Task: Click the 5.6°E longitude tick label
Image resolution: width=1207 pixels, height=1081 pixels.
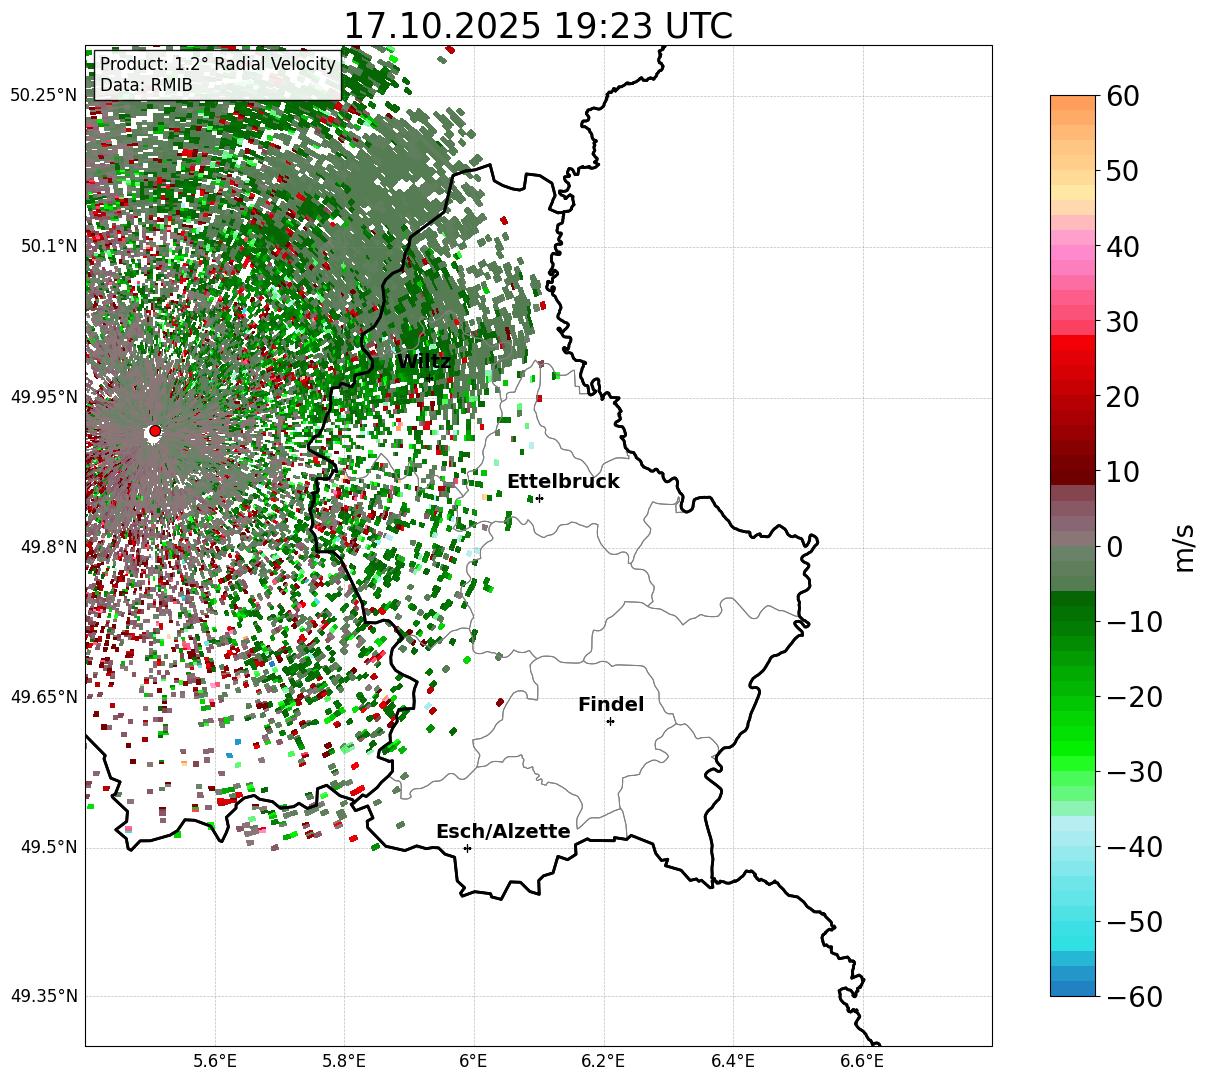Action: tap(214, 1061)
